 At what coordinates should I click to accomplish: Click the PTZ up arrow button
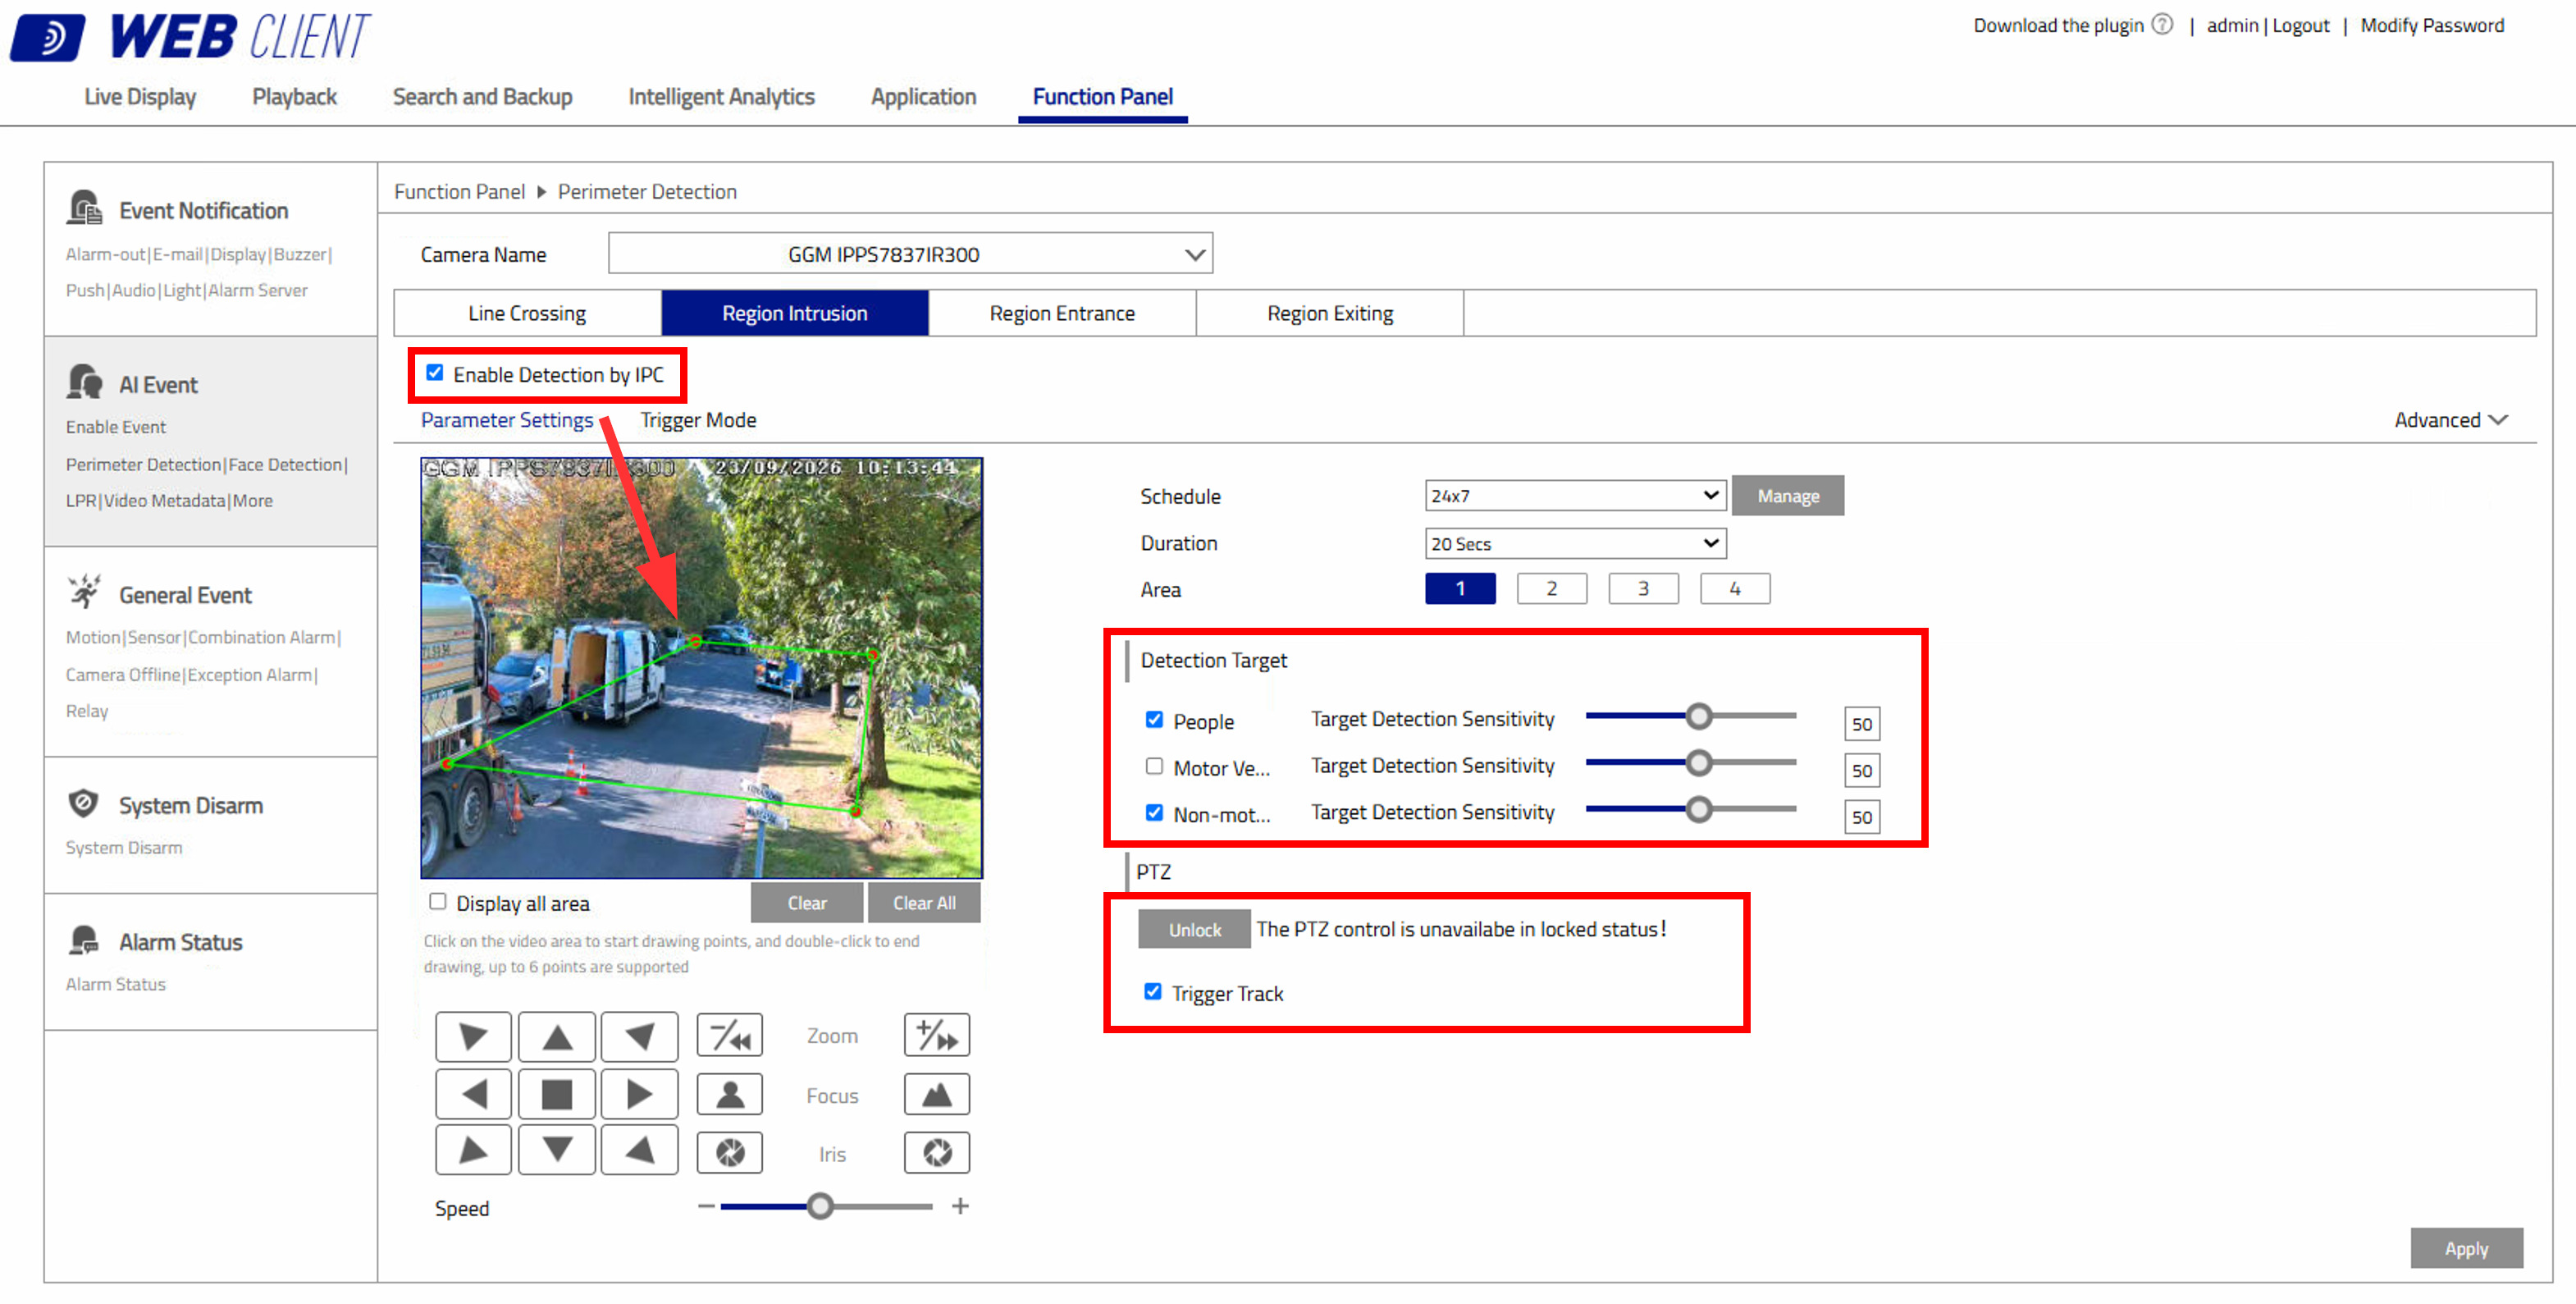[557, 1037]
